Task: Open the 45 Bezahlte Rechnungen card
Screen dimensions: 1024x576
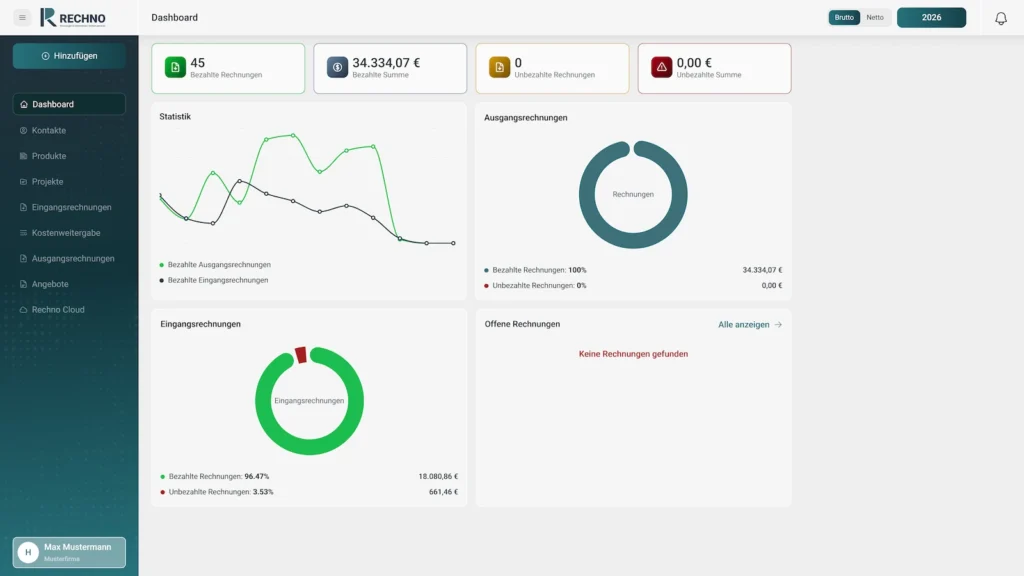Action: pyautogui.click(x=228, y=69)
